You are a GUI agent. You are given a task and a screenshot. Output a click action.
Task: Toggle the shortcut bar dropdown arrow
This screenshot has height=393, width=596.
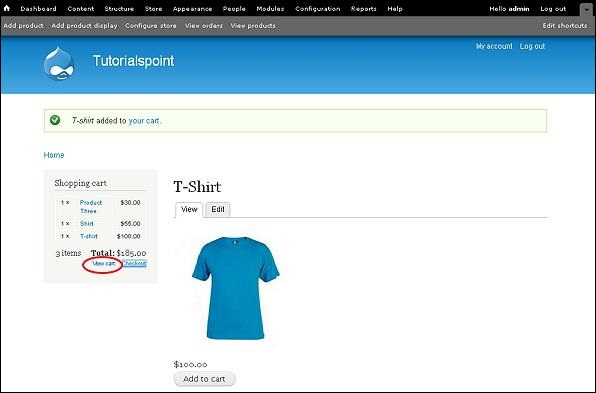(586, 10)
